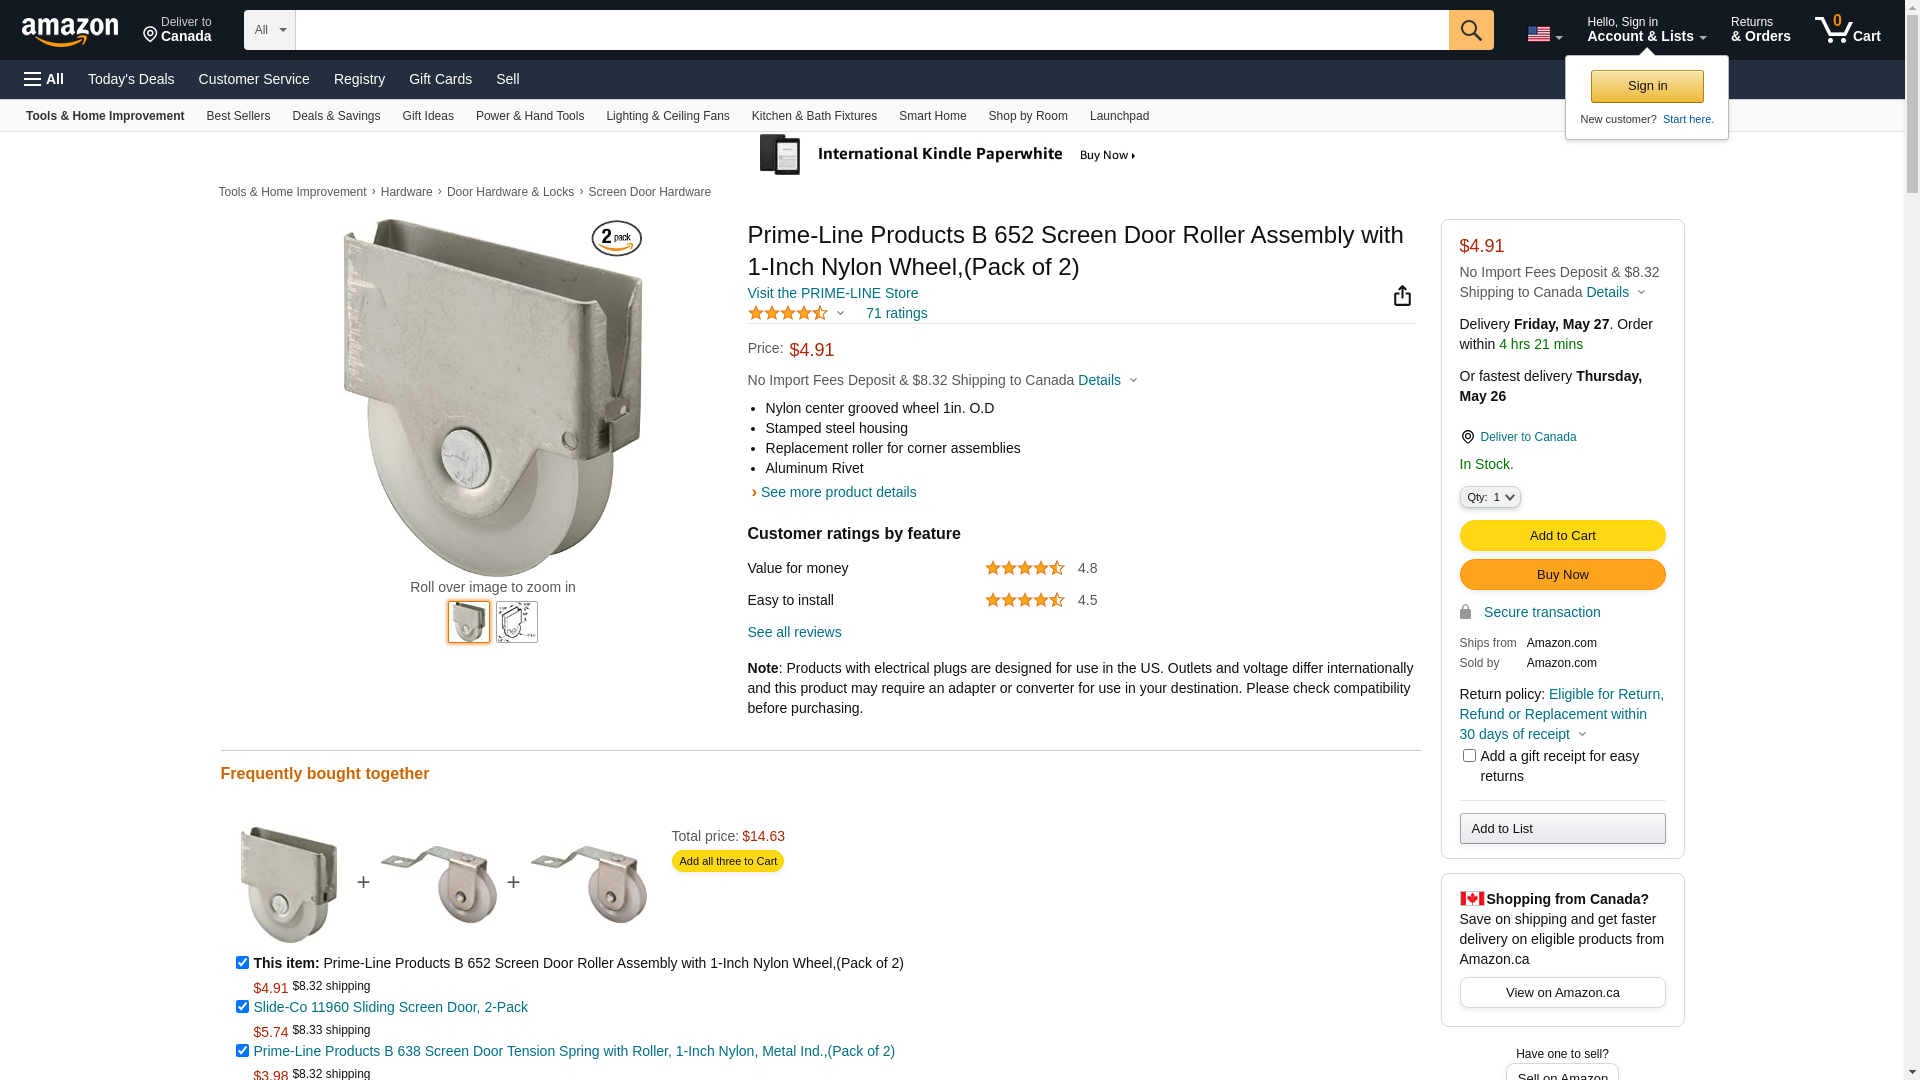Check the gift receipt checkbox

coord(1469,756)
